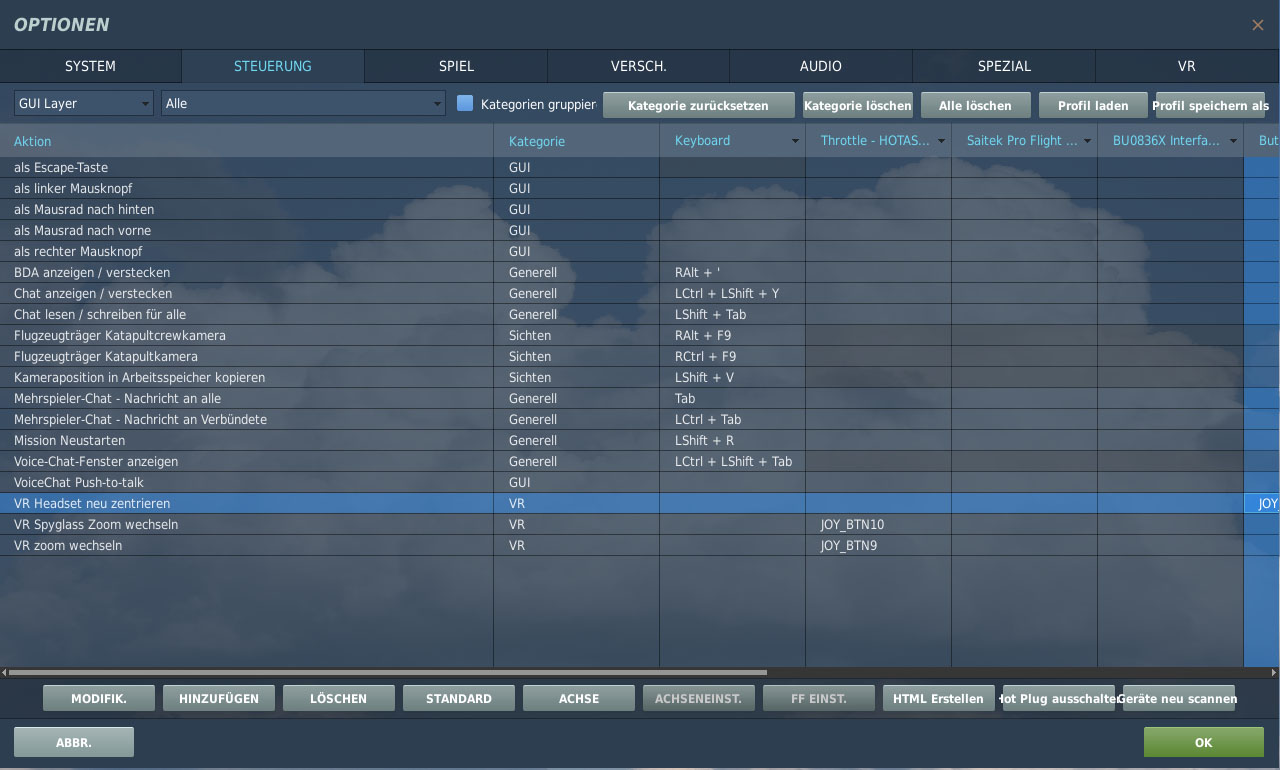Open the GUI Layer dropdown

[x=83, y=104]
